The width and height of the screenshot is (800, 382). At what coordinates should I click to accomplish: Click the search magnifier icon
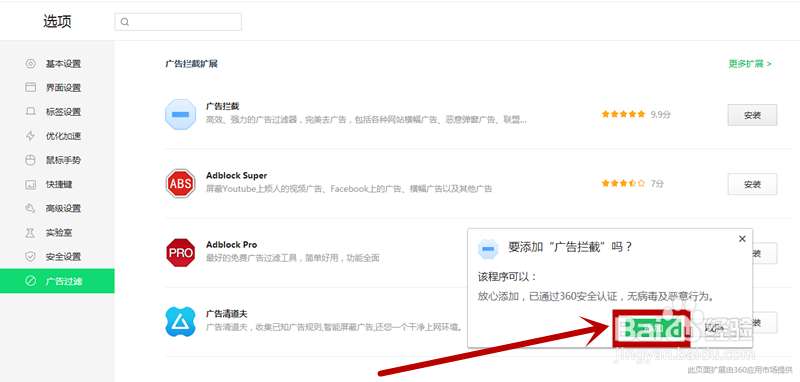[x=124, y=22]
